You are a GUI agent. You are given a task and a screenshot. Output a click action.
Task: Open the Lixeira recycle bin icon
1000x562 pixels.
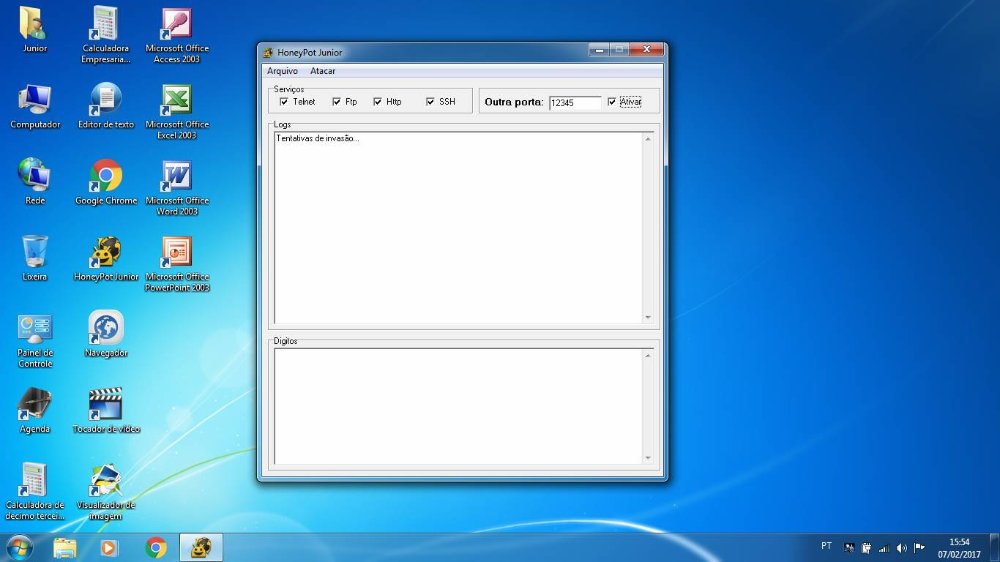[x=35, y=253]
